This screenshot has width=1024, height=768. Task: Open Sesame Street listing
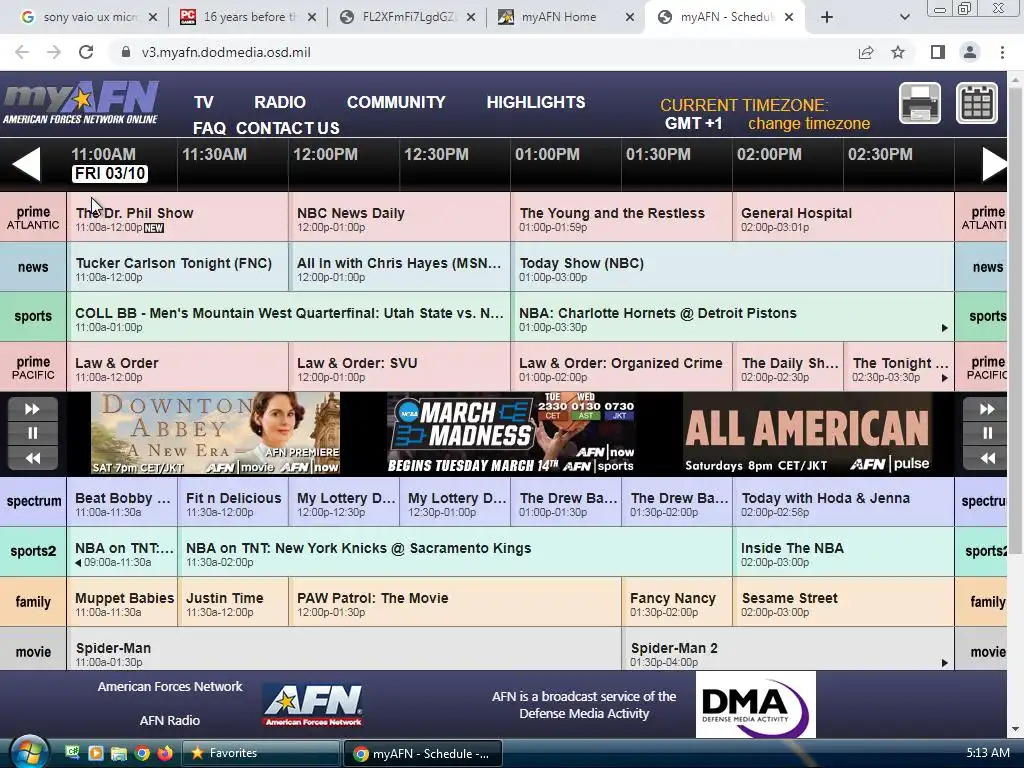(844, 603)
